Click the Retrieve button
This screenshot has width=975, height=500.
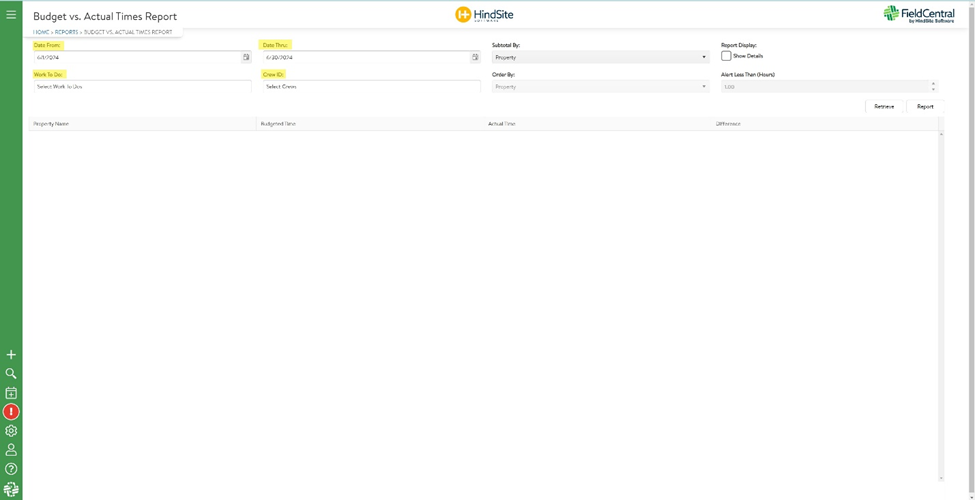point(884,106)
